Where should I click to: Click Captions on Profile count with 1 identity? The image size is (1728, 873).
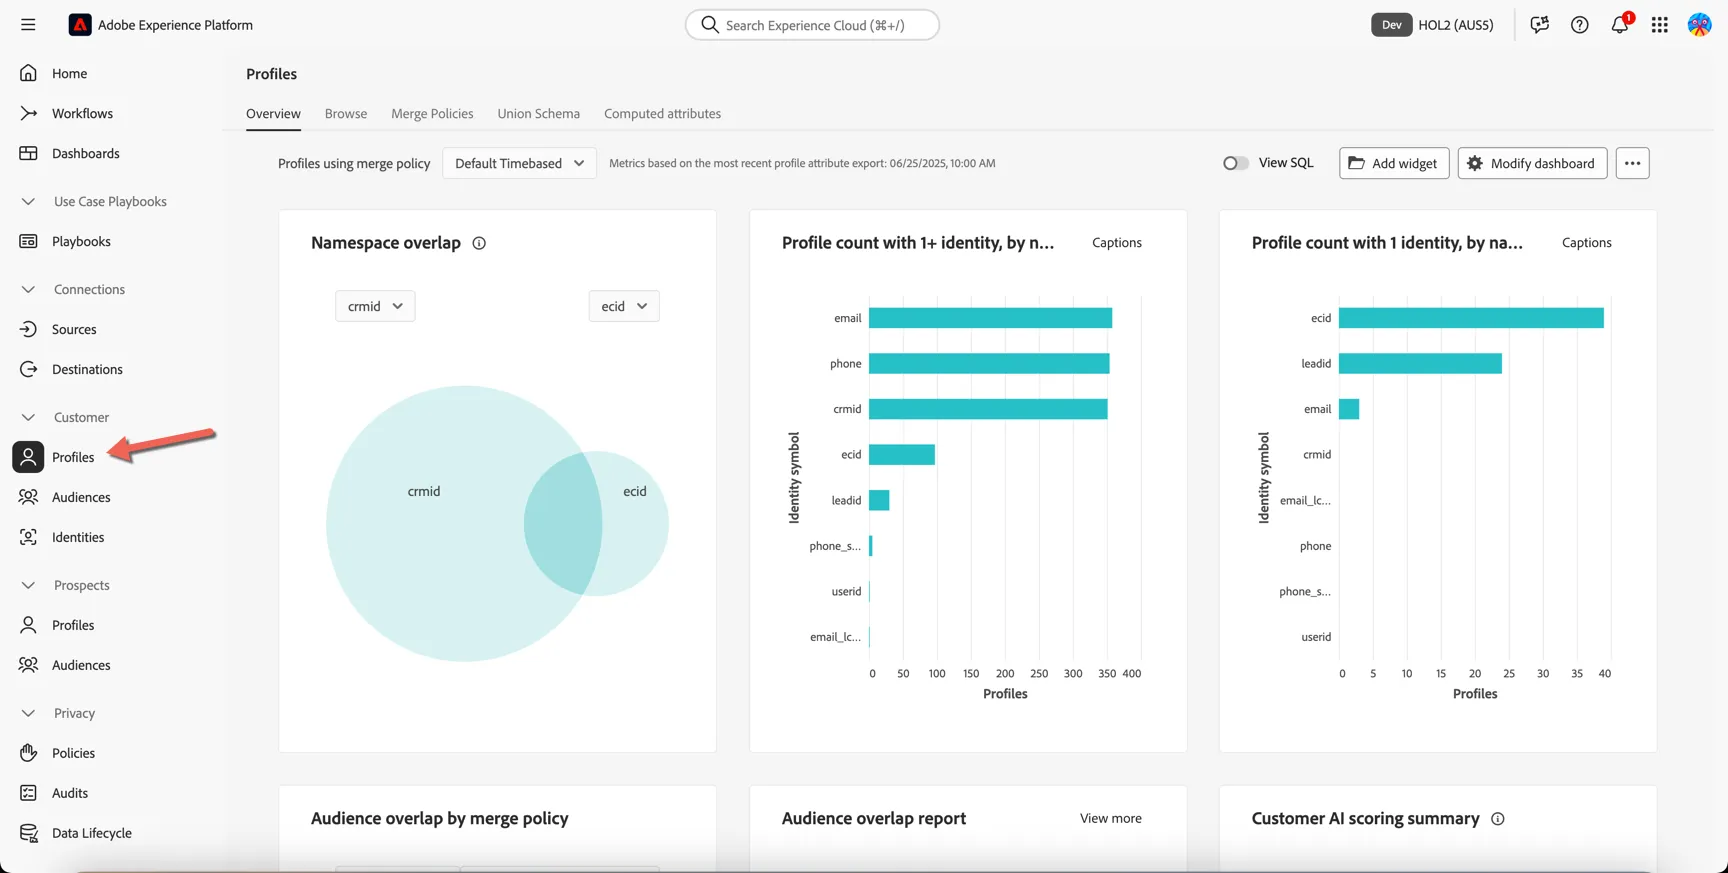point(1587,243)
